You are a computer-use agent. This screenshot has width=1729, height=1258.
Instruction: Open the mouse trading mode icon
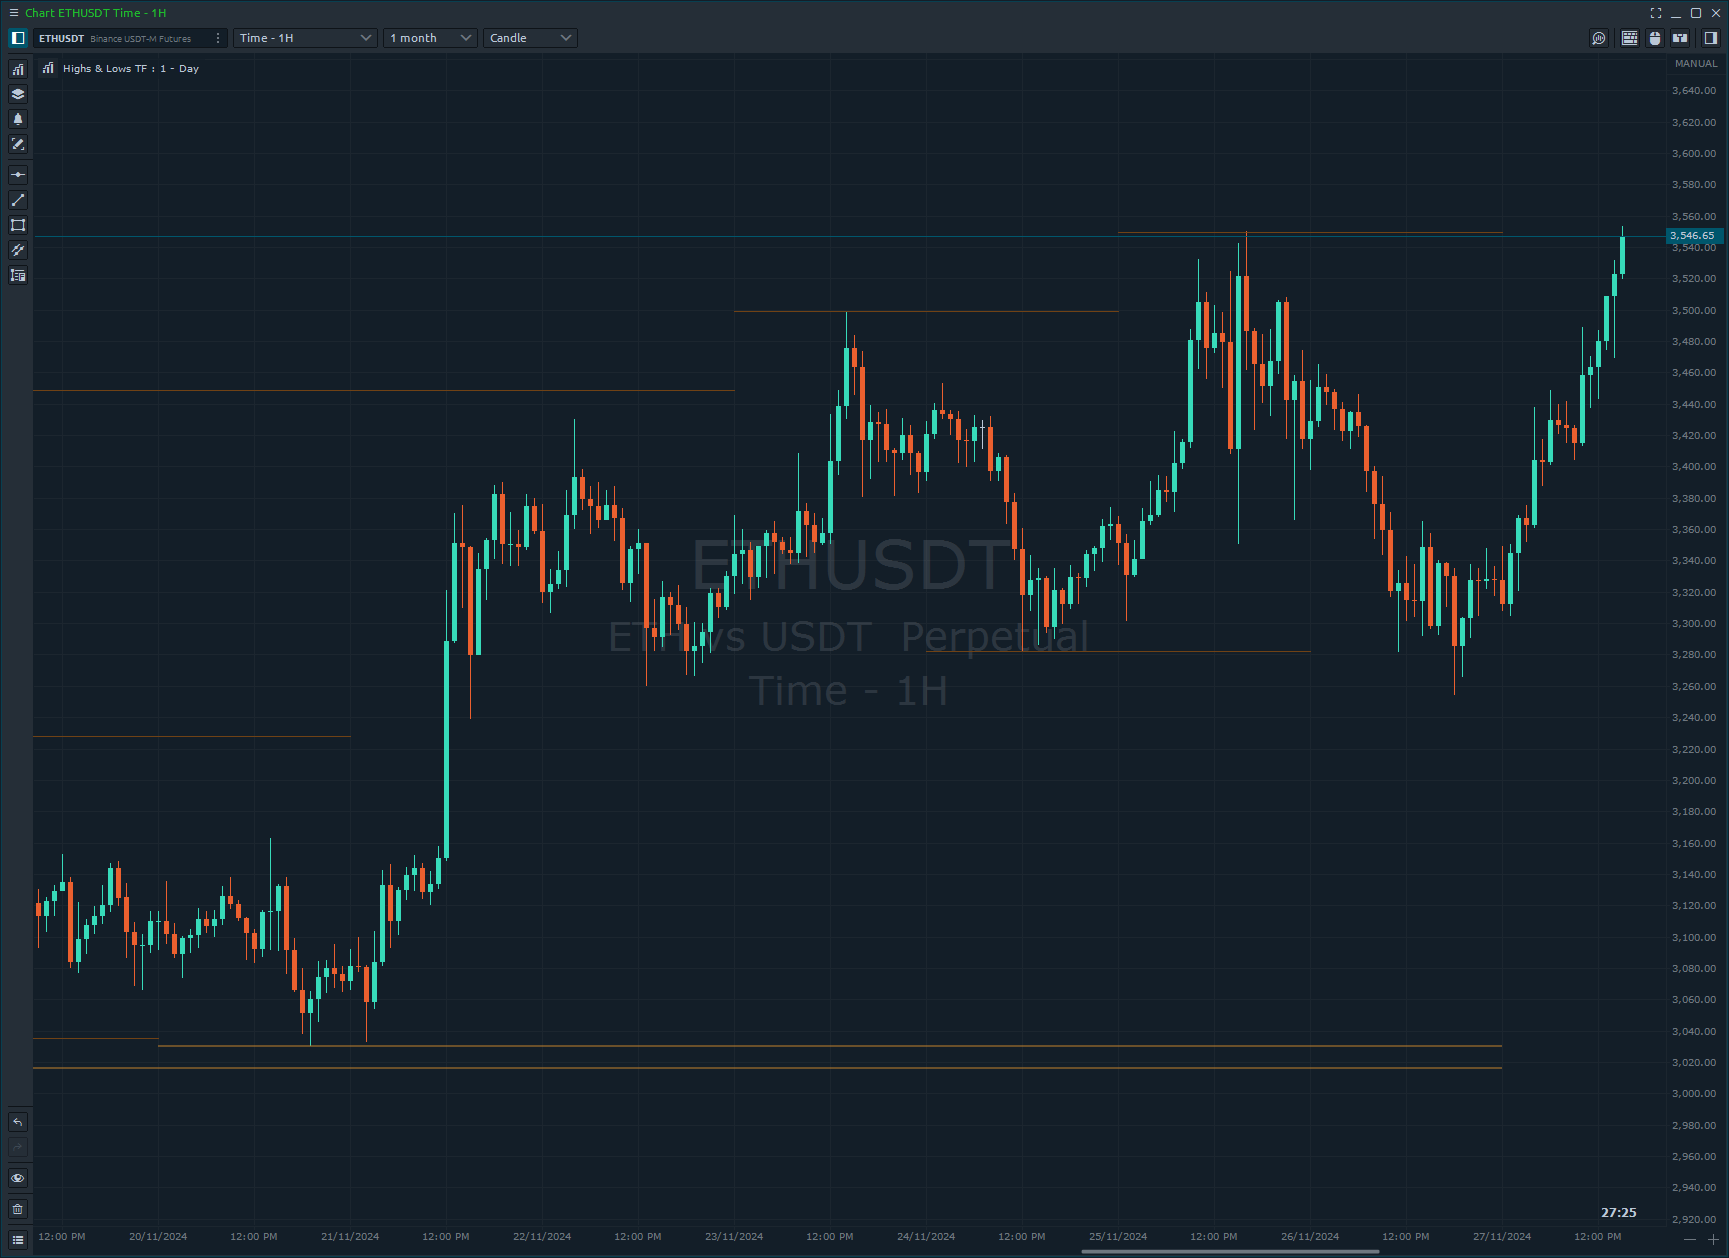click(x=1655, y=38)
